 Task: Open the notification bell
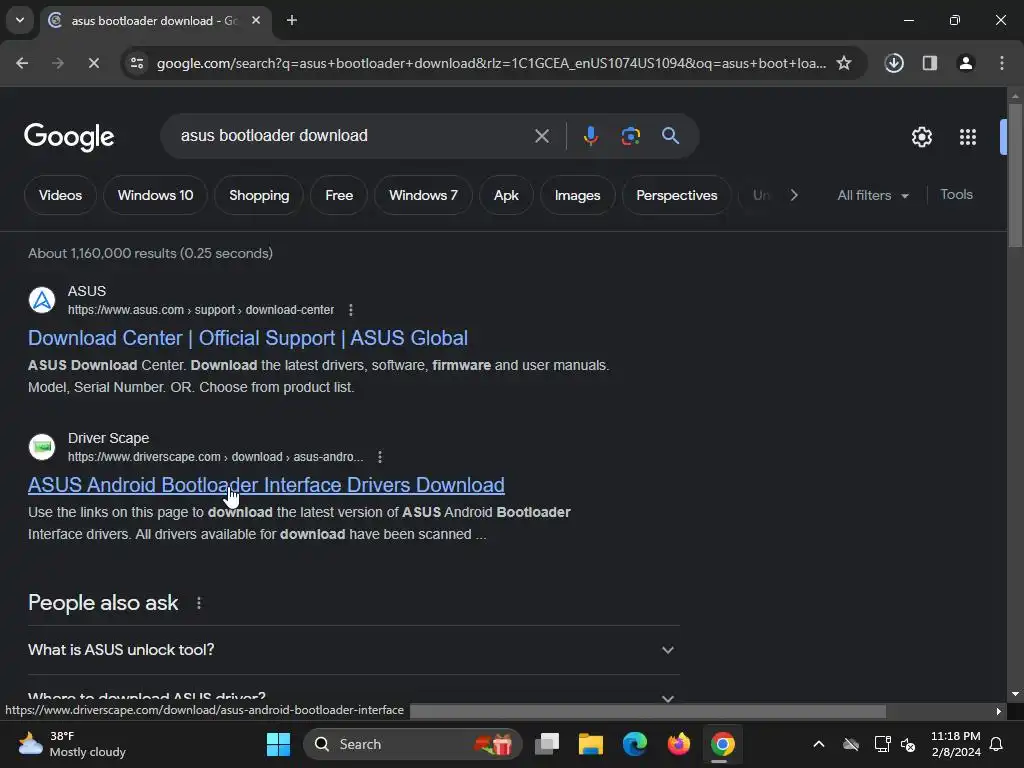[x=997, y=744]
